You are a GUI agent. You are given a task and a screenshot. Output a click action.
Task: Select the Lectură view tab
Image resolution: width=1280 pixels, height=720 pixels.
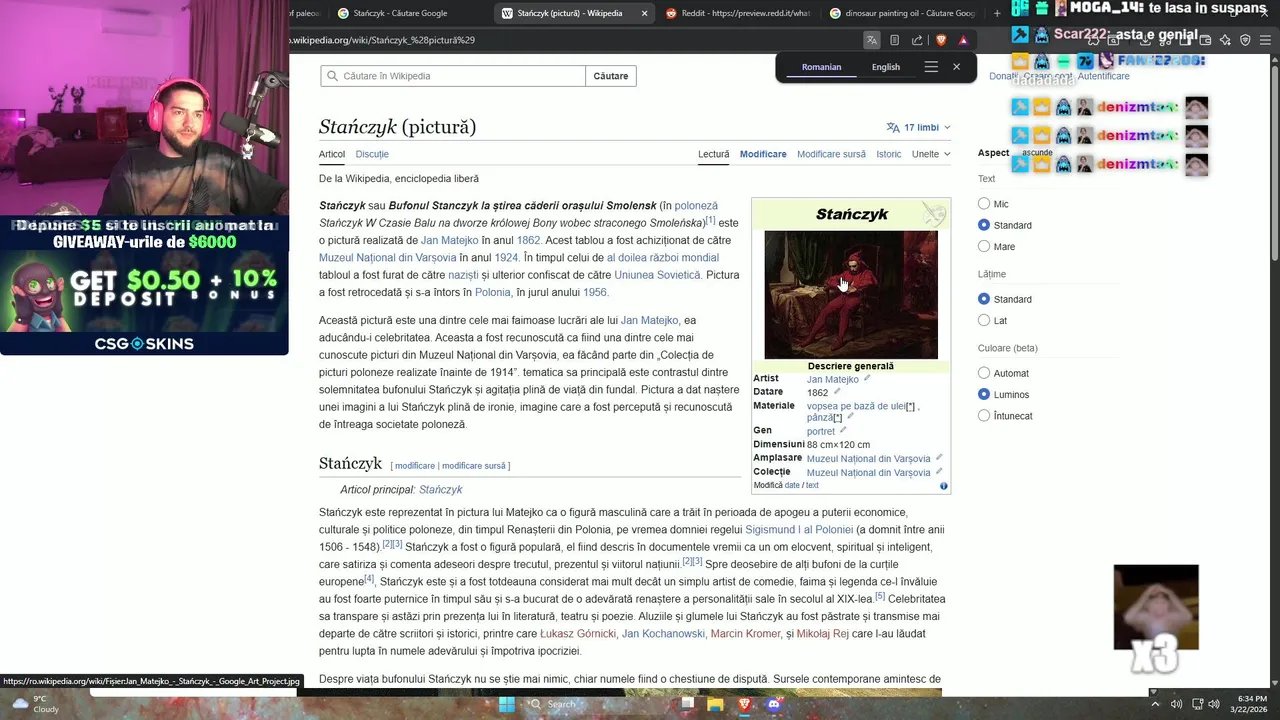(x=713, y=154)
